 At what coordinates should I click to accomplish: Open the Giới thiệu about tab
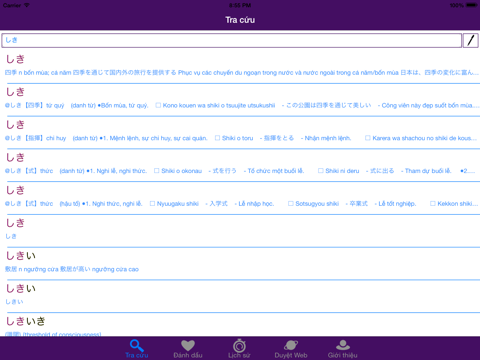342,349
